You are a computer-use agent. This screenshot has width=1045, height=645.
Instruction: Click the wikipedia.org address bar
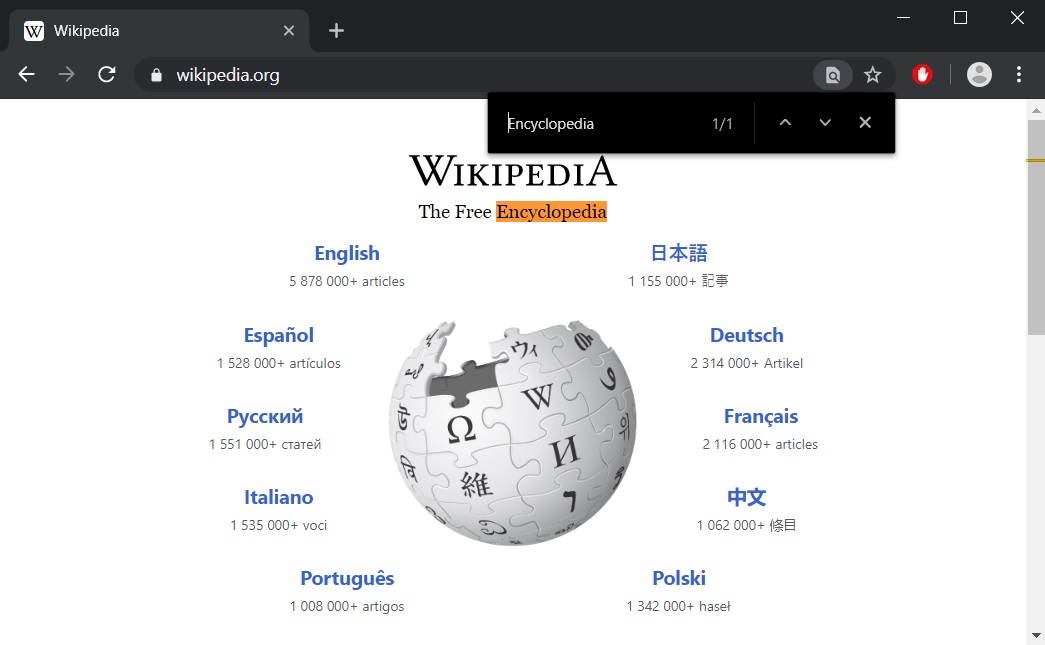click(473, 75)
